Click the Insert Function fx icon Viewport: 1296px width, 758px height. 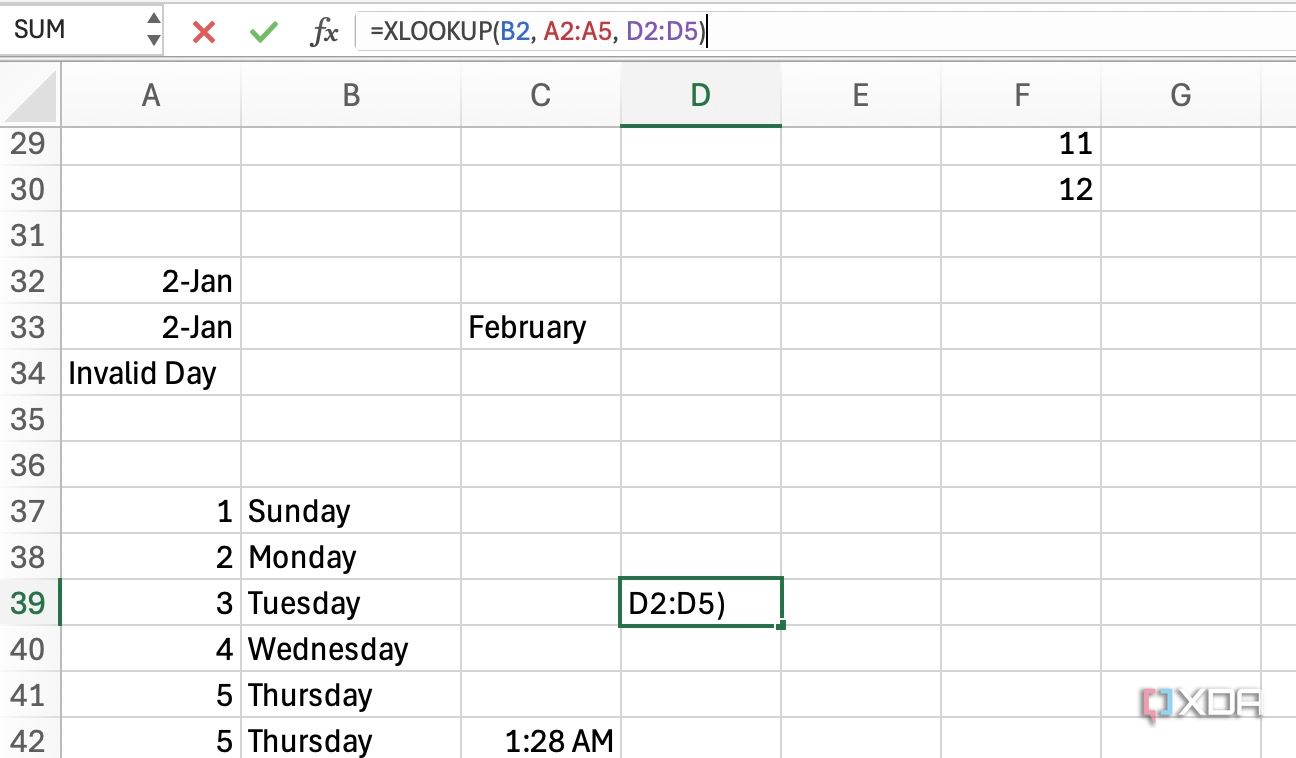(x=325, y=31)
